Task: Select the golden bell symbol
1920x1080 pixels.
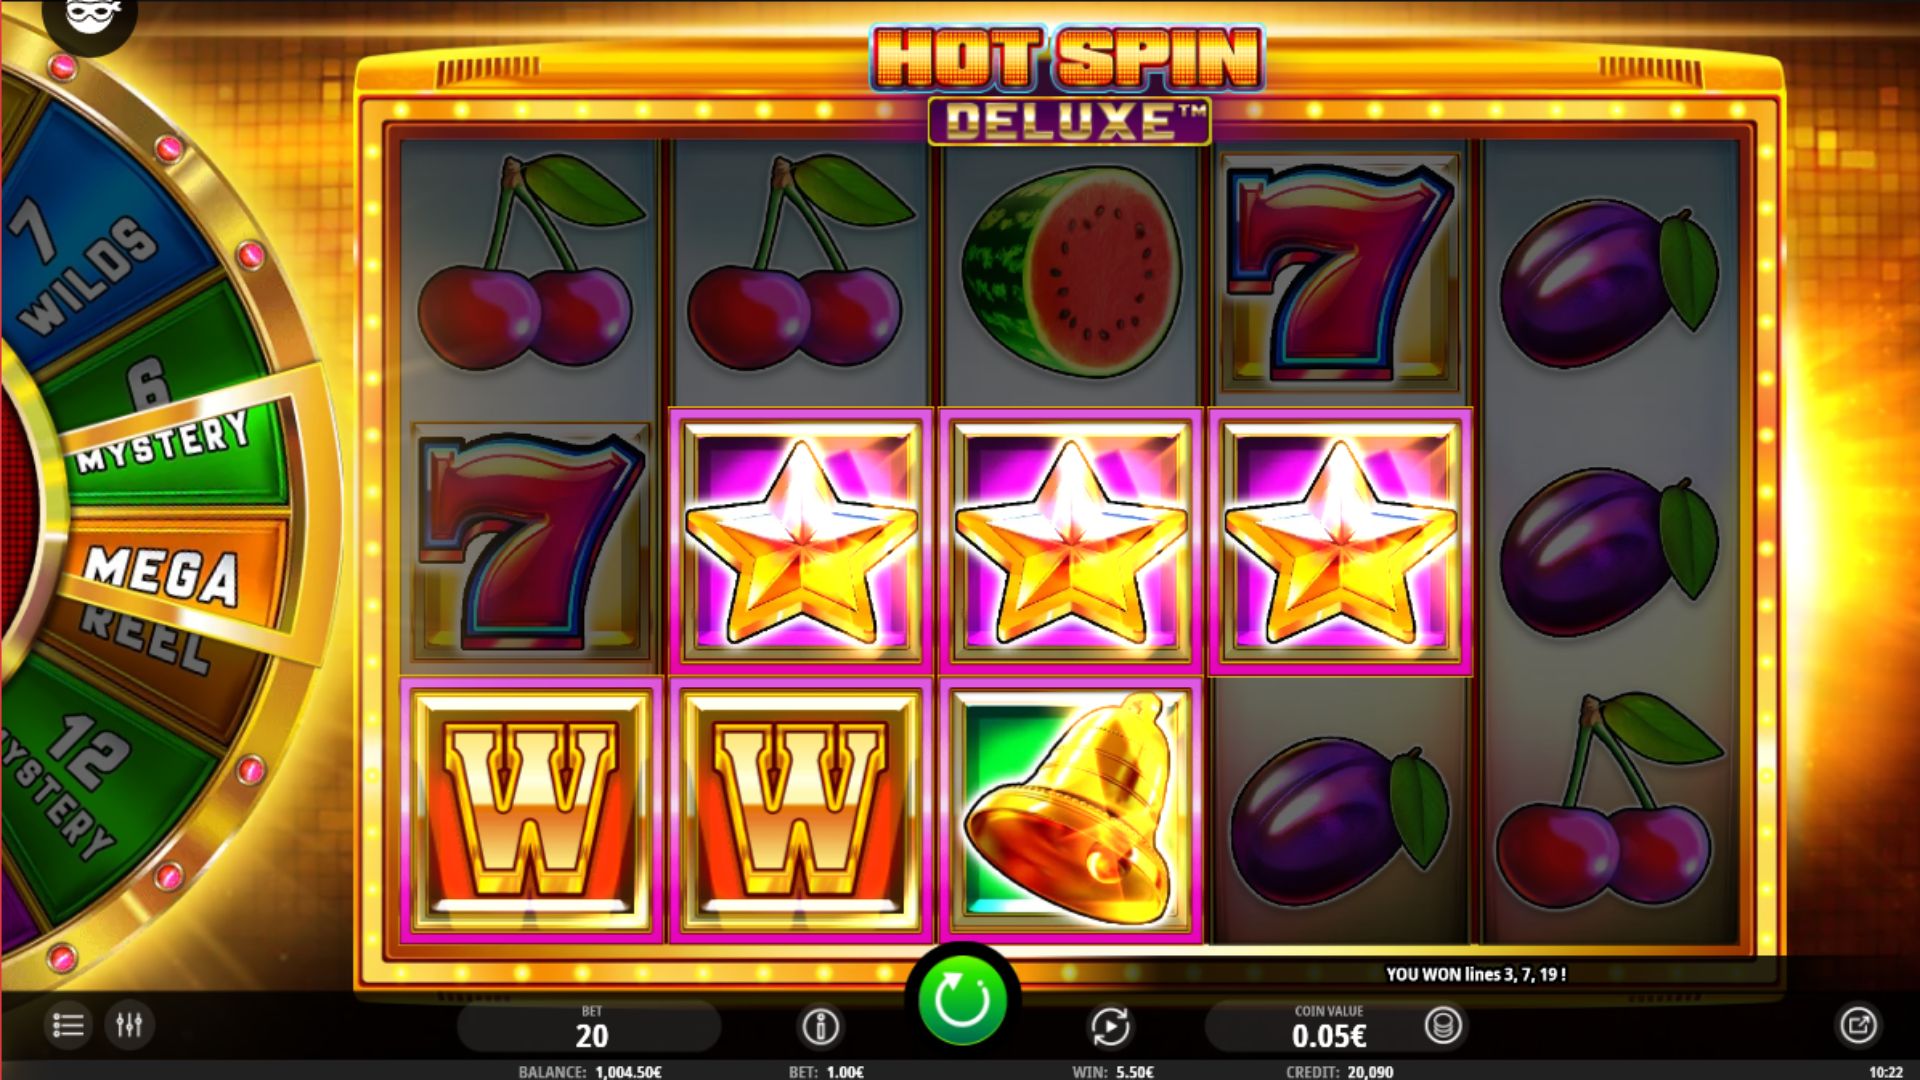Action: coord(1071,809)
